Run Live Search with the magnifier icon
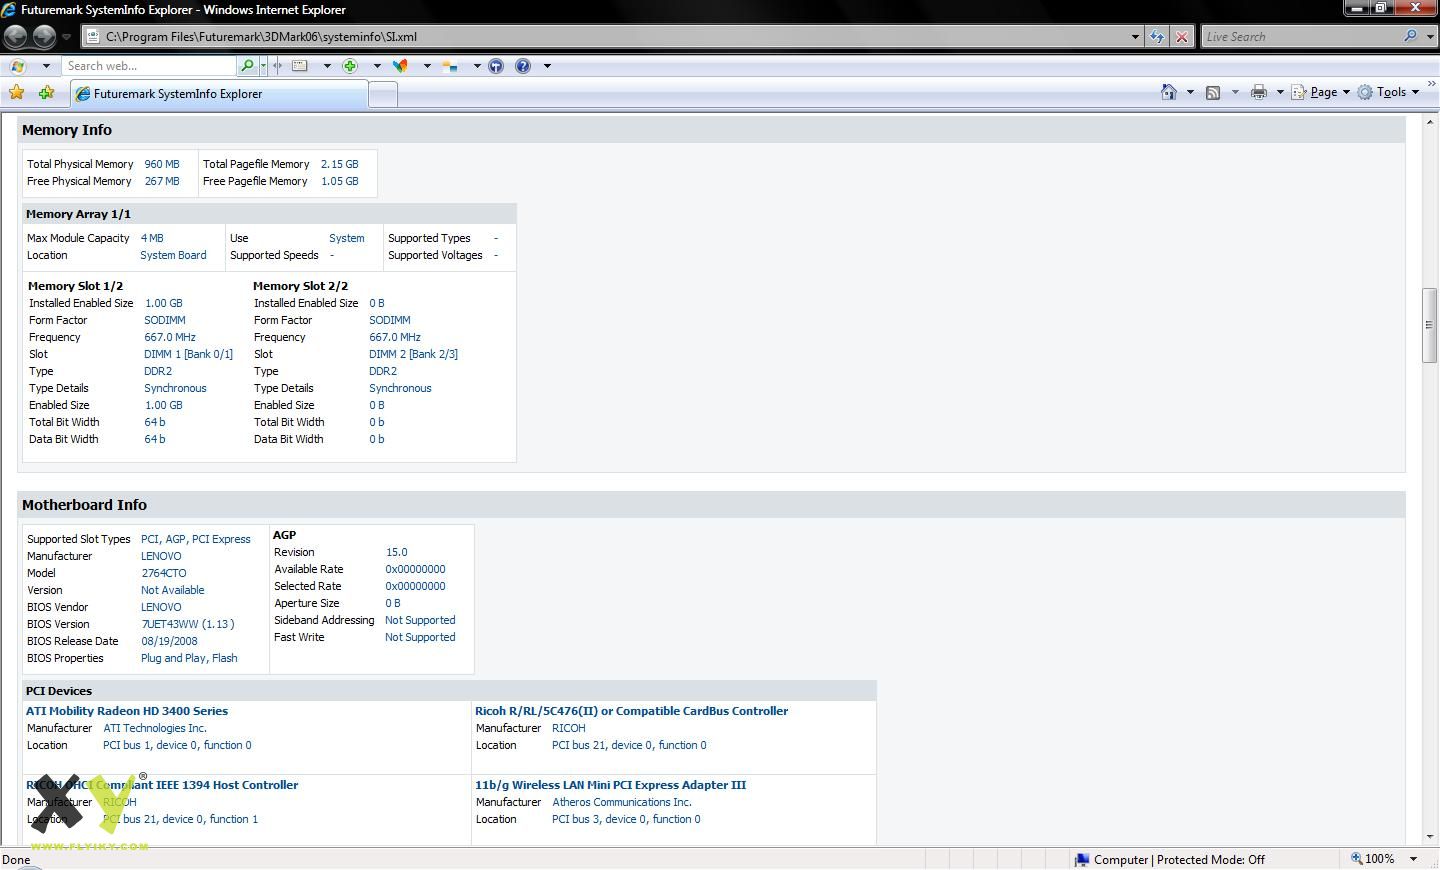Image resolution: width=1440 pixels, height=870 pixels. click(1410, 36)
